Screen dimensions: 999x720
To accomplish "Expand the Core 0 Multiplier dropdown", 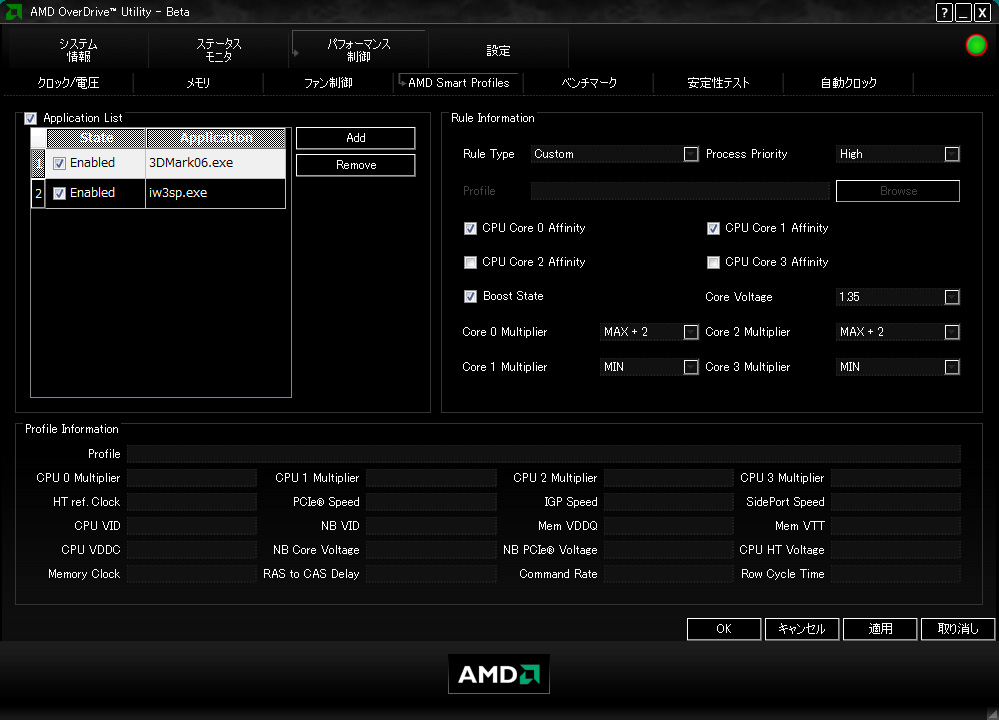I will 691,332.
